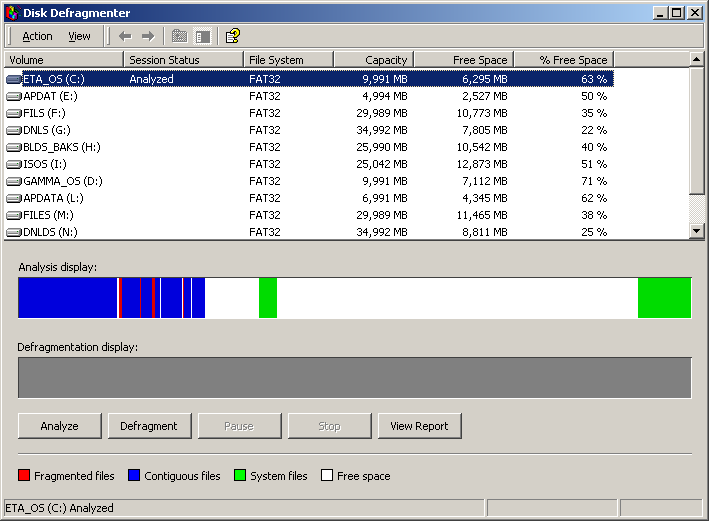Sort by the File System column header

(x=288, y=60)
